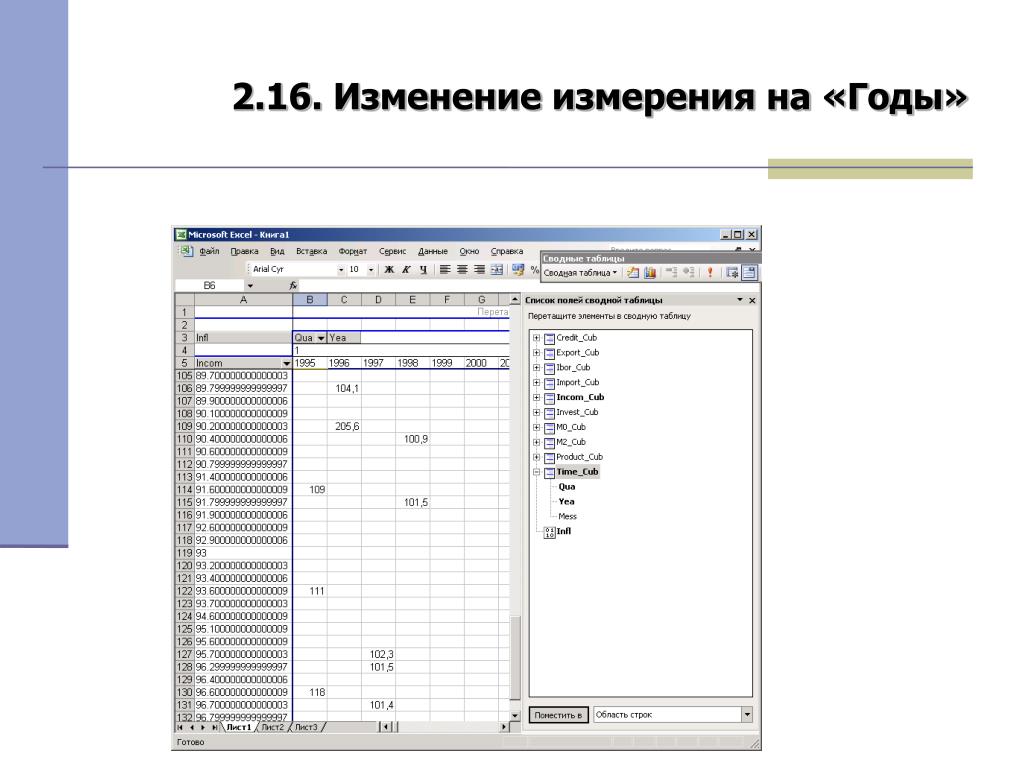This screenshot has height=768, width=1024.
Task: Center the cell text
Action: click(x=462, y=269)
